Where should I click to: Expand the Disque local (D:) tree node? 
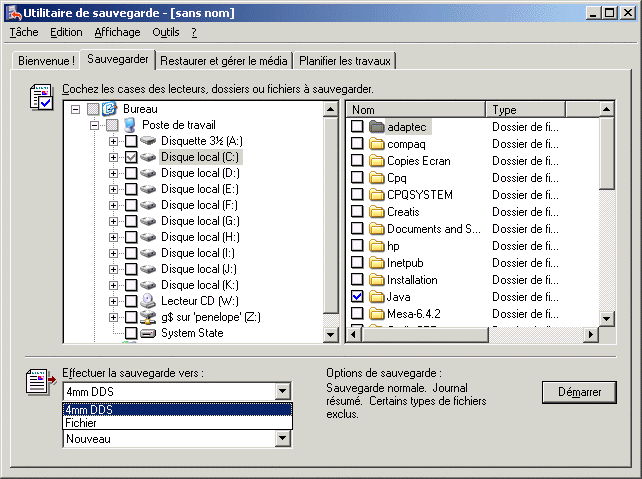click(113, 173)
